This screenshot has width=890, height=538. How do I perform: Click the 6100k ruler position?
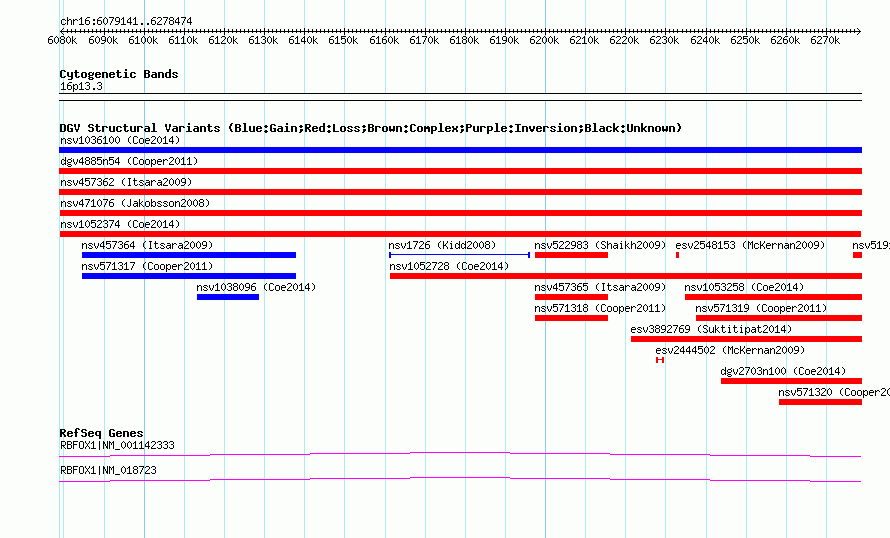(143, 40)
